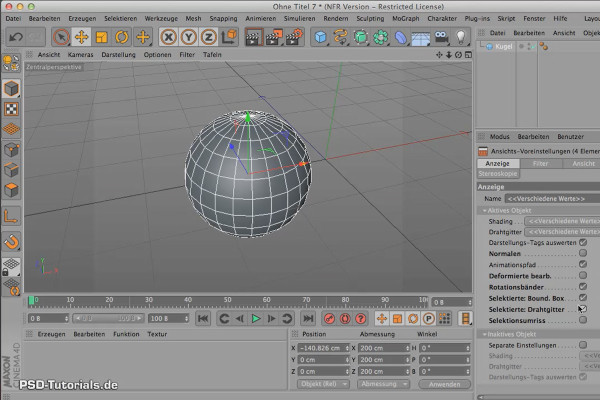Viewport: 600px width, 400px height.
Task: Open the Shading dropdown under Aktives Objekt
Action: pos(562,221)
